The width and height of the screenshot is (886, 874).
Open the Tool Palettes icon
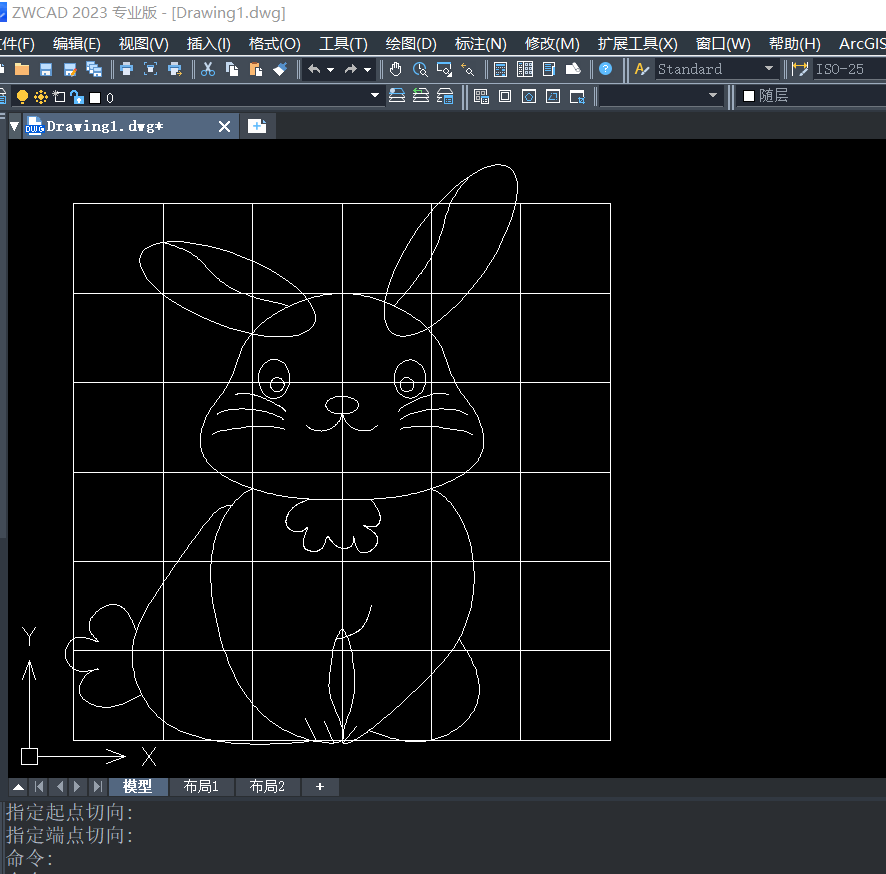549,69
